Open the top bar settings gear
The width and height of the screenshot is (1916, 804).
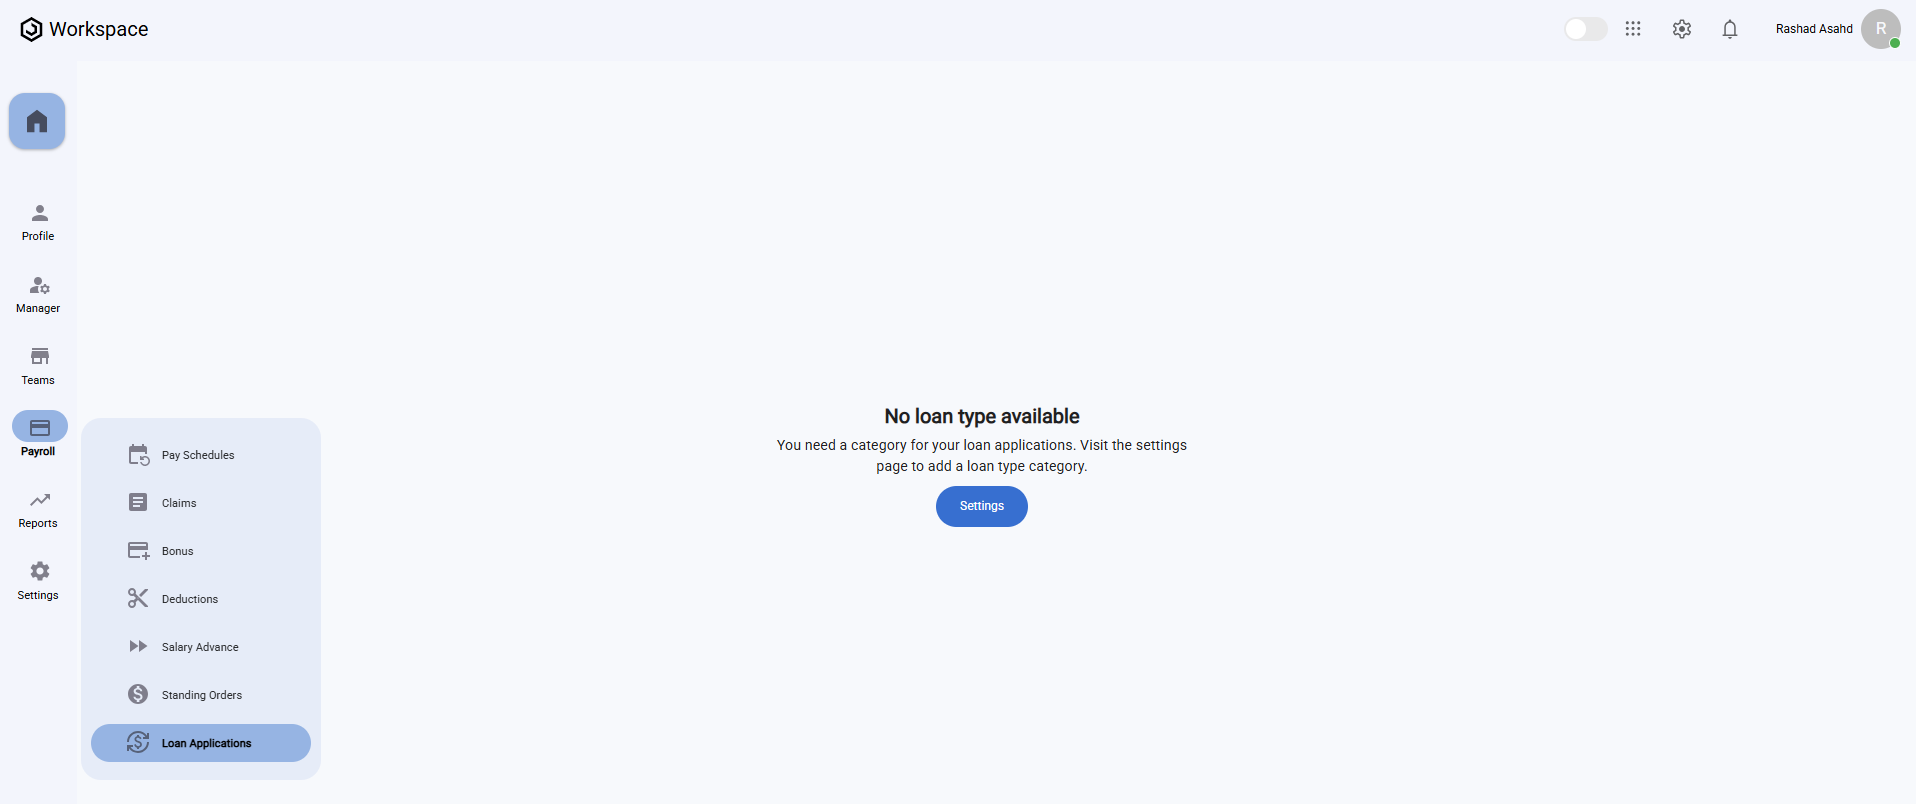click(x=1682, y=29)
